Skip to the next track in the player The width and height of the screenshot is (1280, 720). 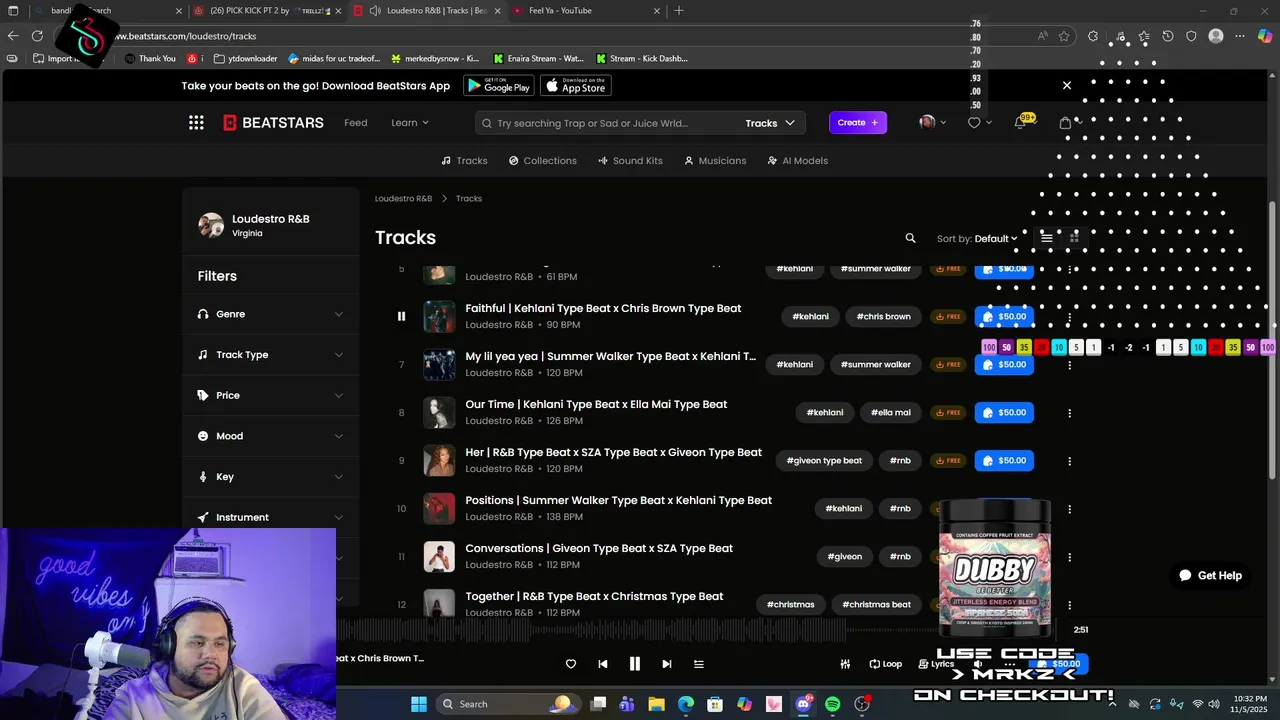click(x=666, y=664)
